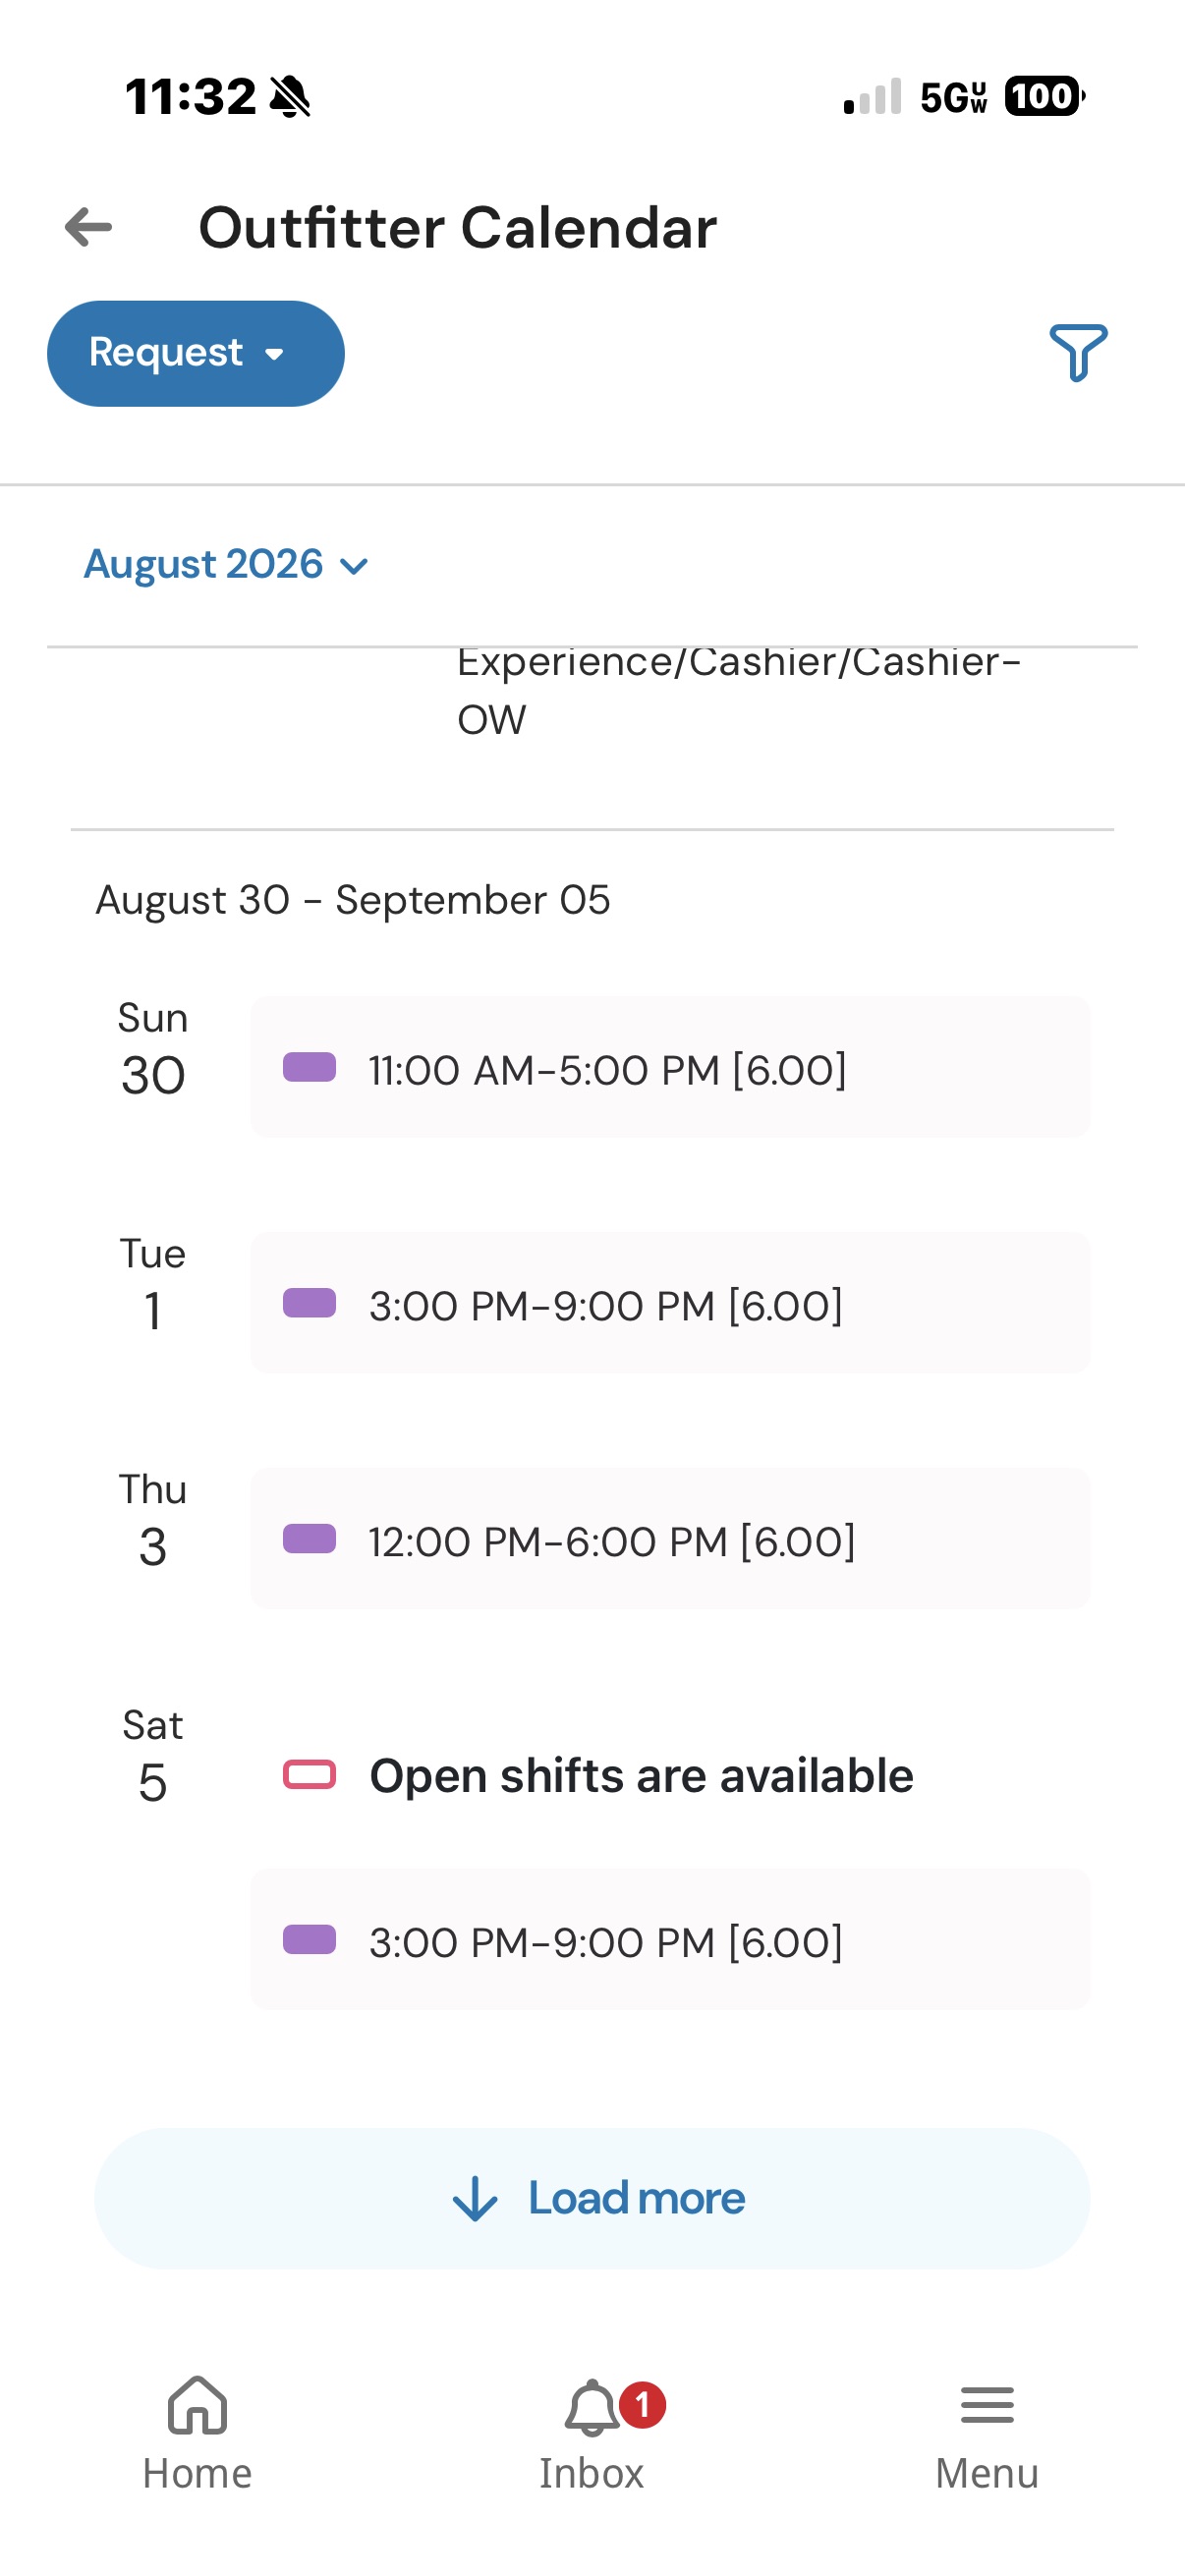Open the hamburger Menu tab
Screen dimensions: 1185x2576
[986, 2433]
